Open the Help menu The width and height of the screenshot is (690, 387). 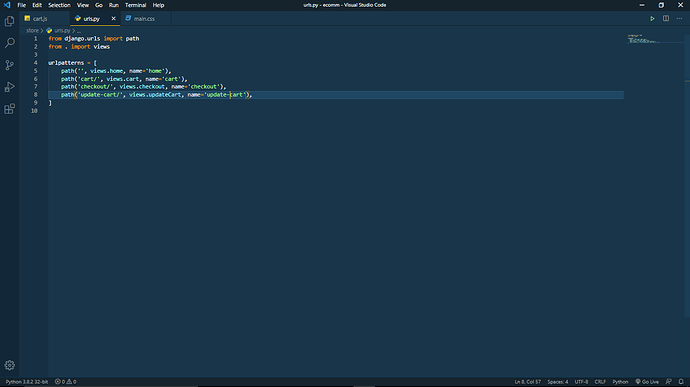coord(158,5)
